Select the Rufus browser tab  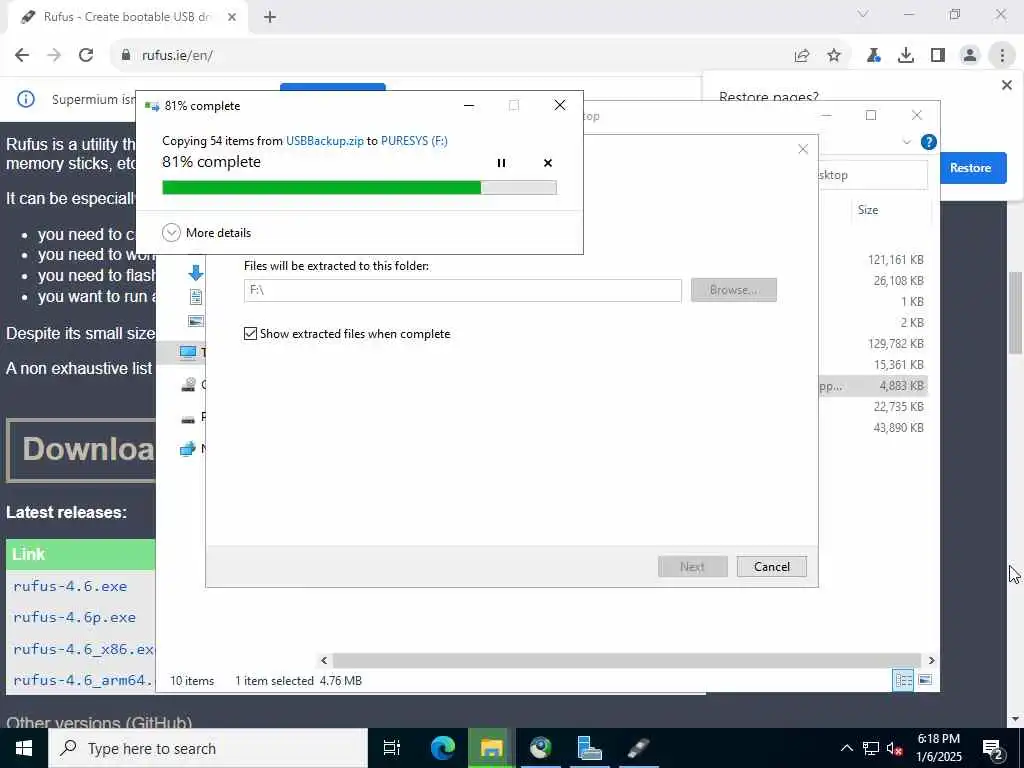[x=128, y=17]
